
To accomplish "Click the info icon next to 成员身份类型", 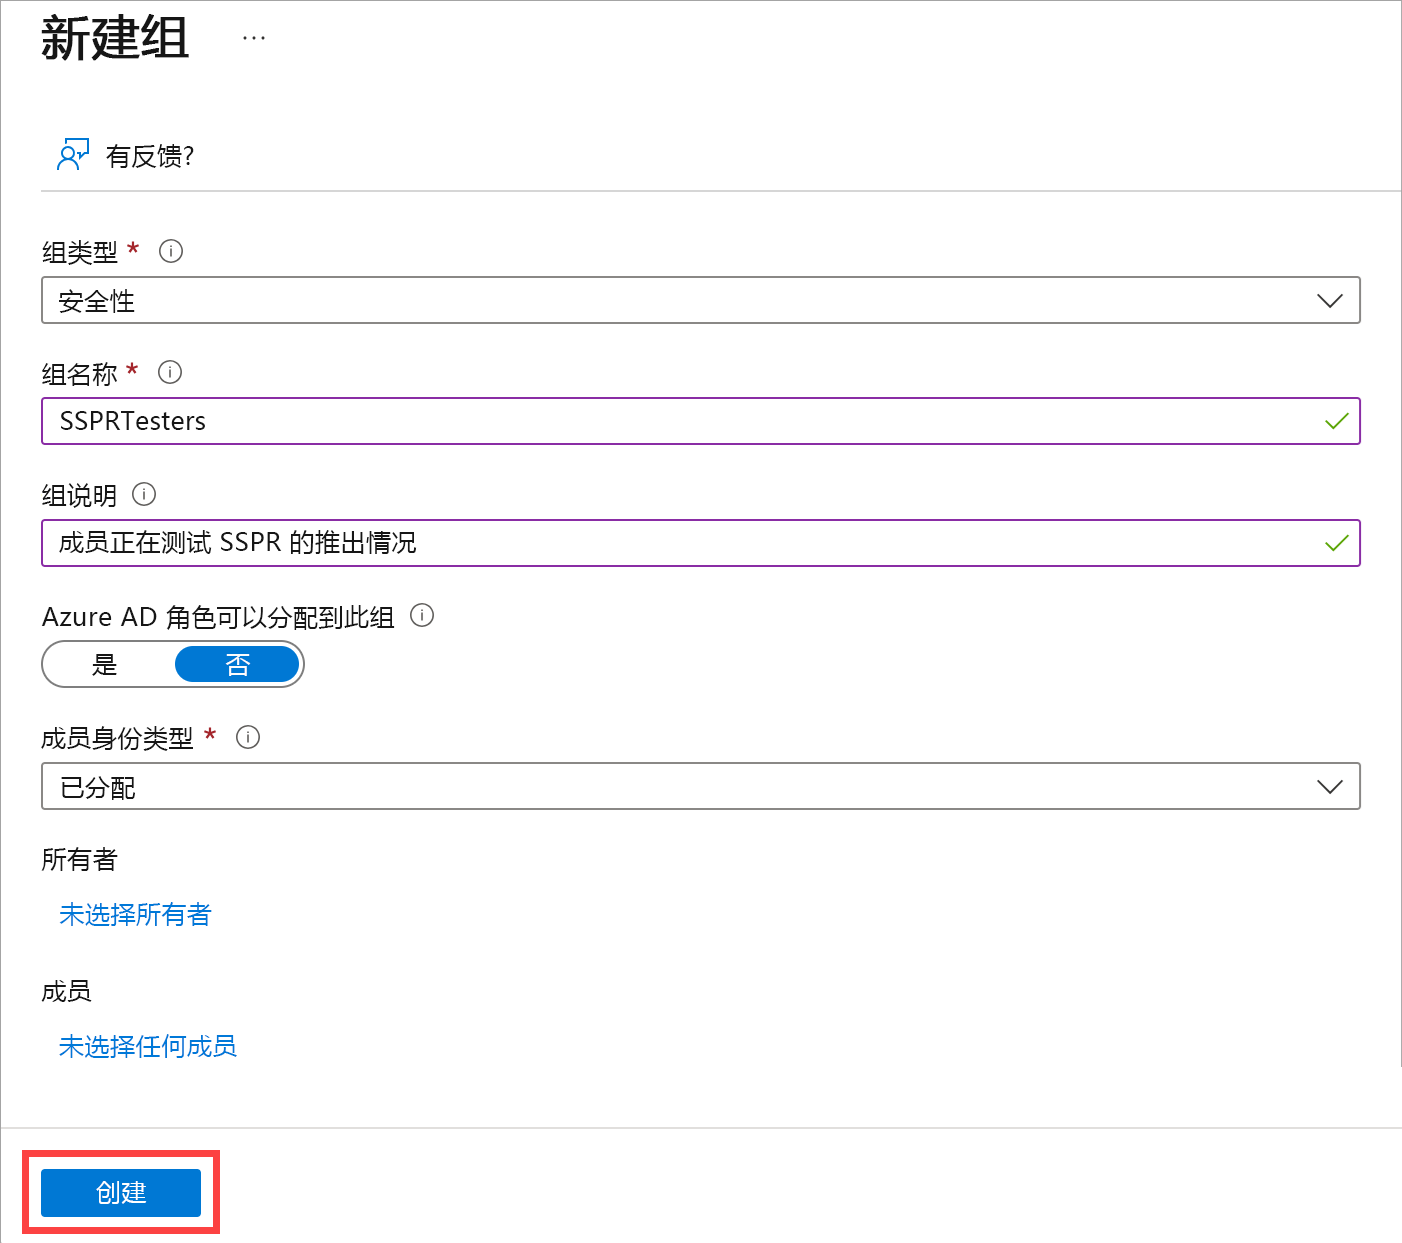I will [x=248, y=737].
